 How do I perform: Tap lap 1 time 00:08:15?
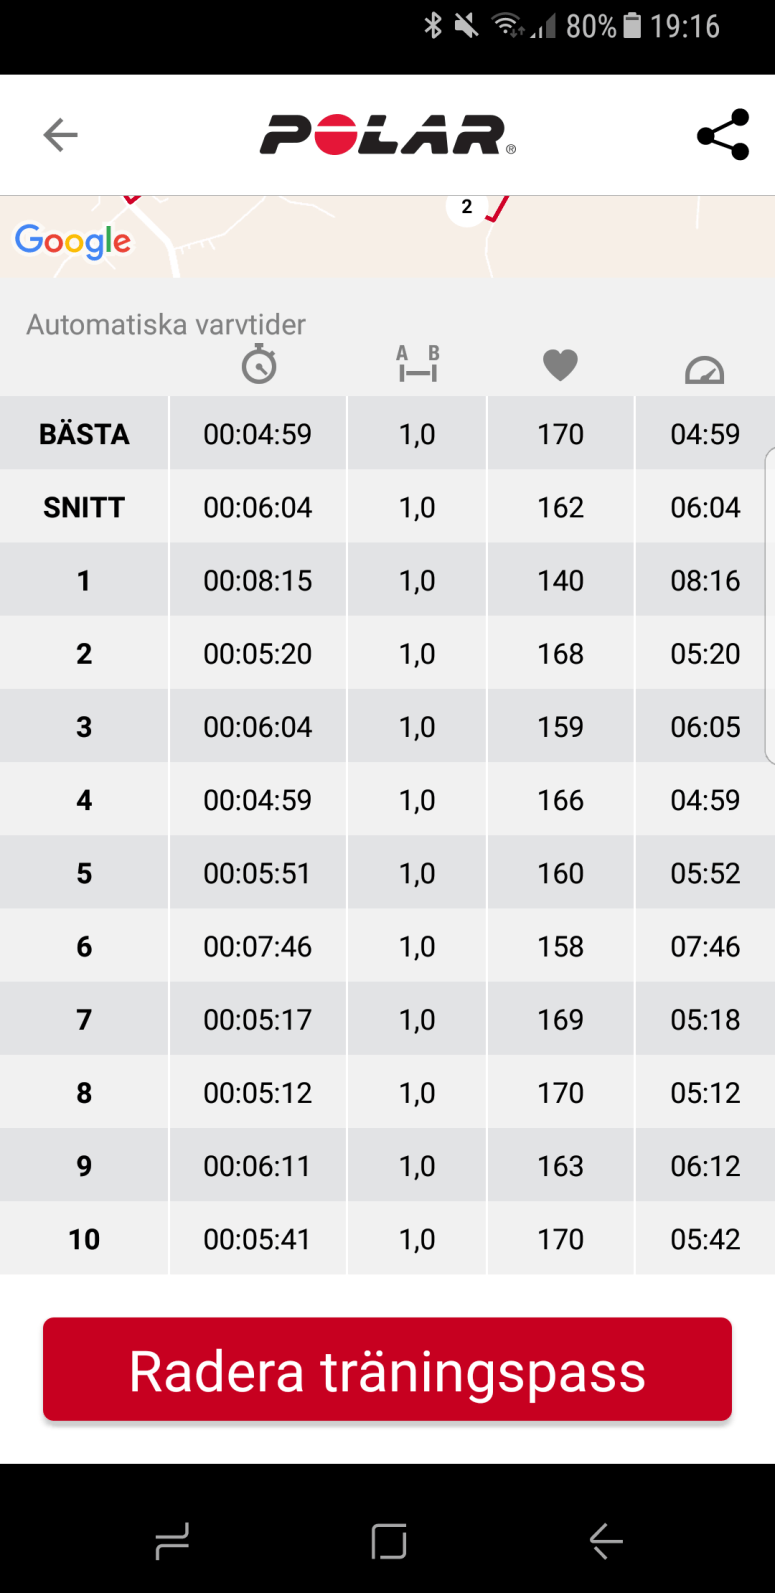pos(258,581)
